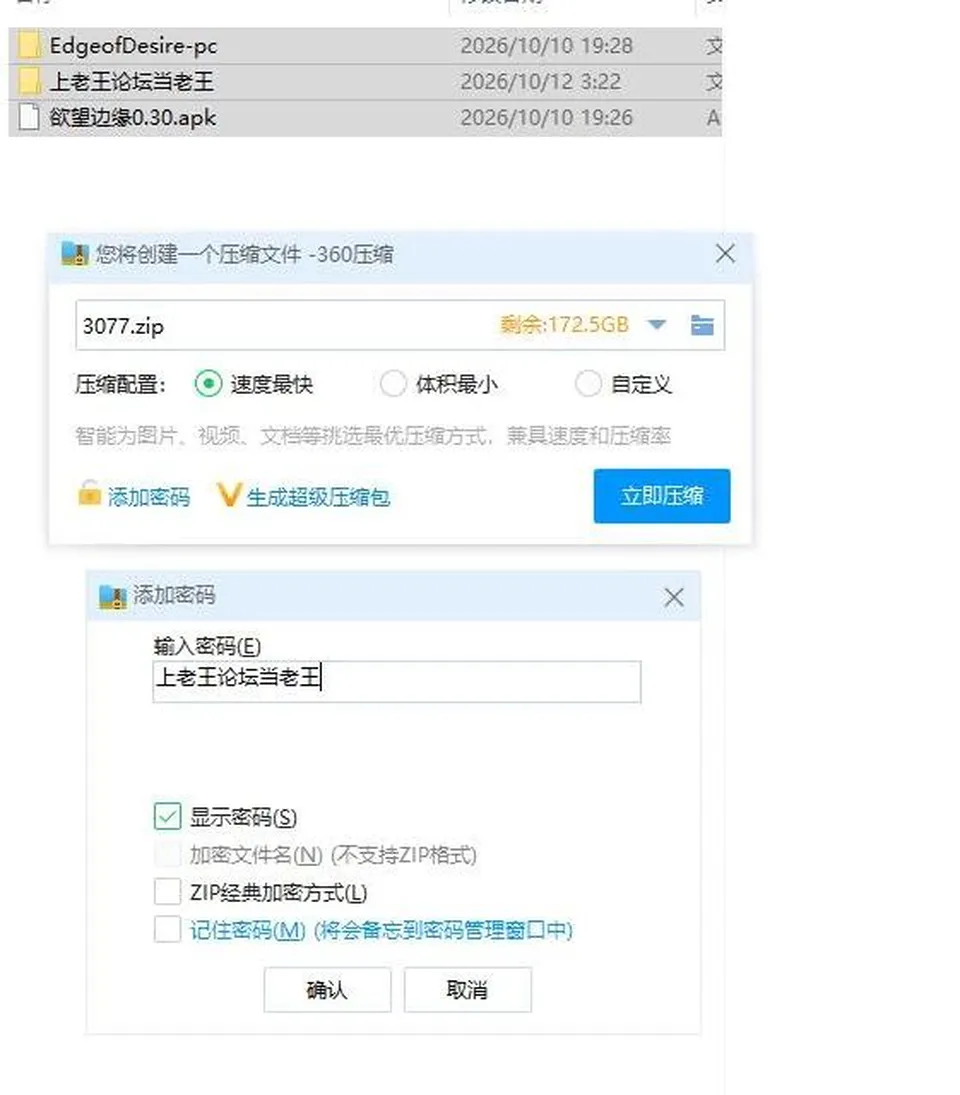This screenshot has width=960, height=1095.
Task: Select the 欲望边缘0.30.apk file name
Action: [133, 117]
